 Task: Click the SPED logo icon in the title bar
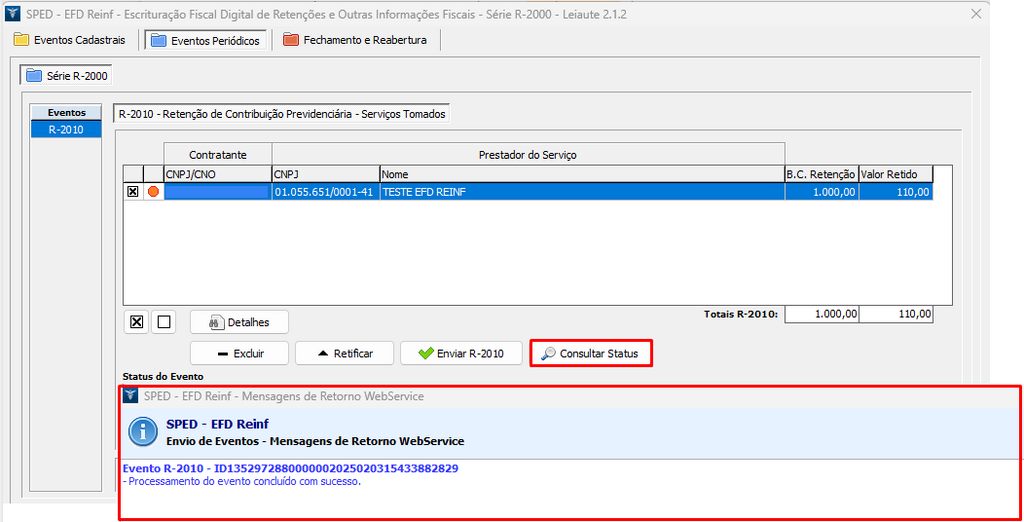(13, 14)
